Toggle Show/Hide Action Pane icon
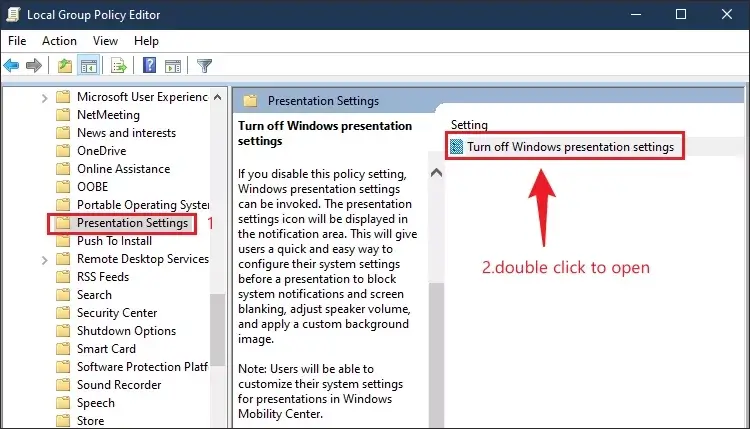750x429 pixels. pos(173,66)
